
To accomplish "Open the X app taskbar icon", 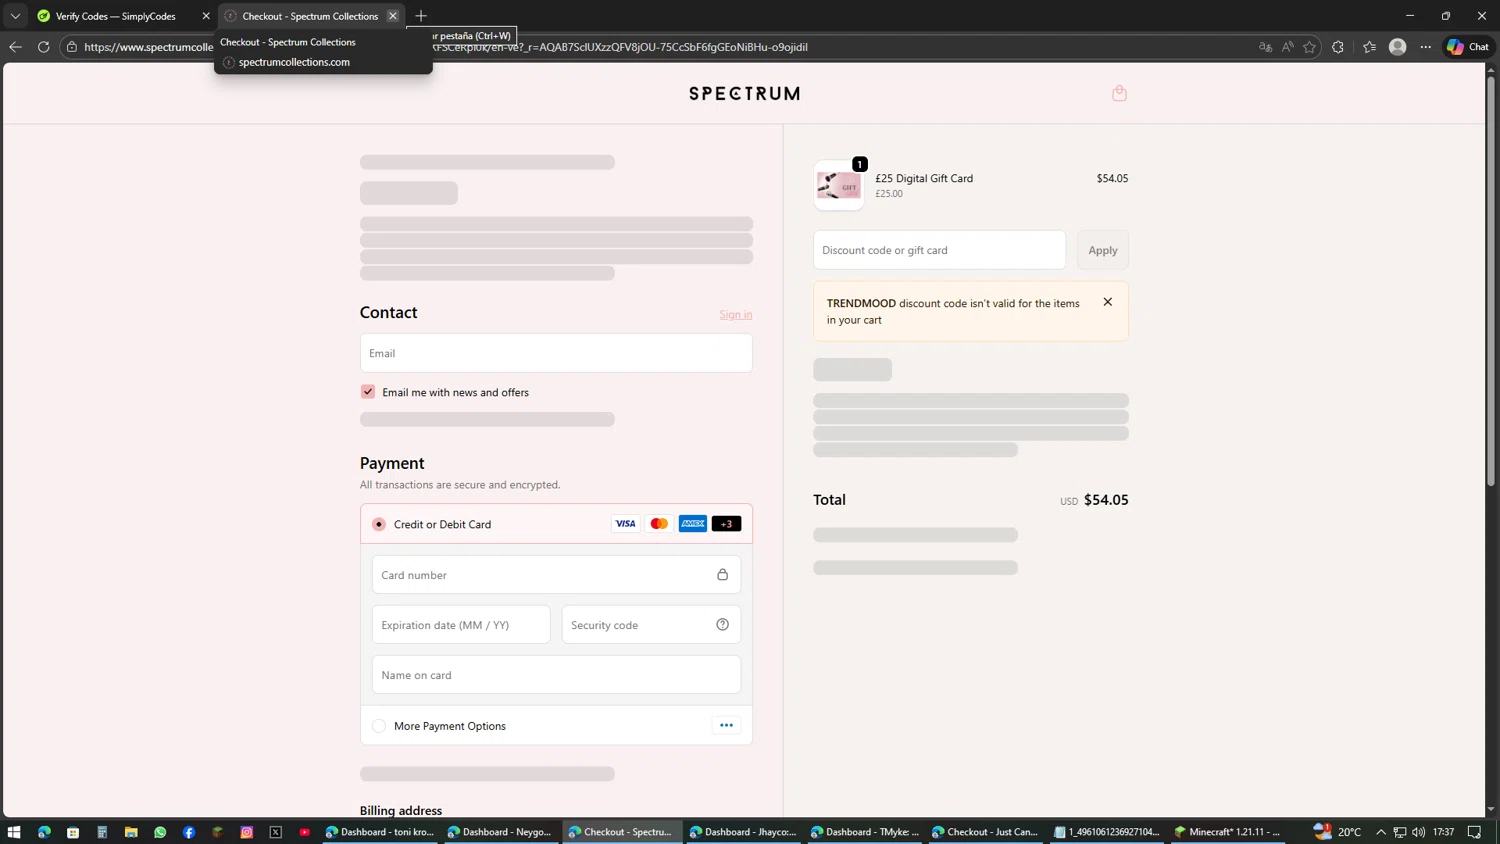I will 276,832.
